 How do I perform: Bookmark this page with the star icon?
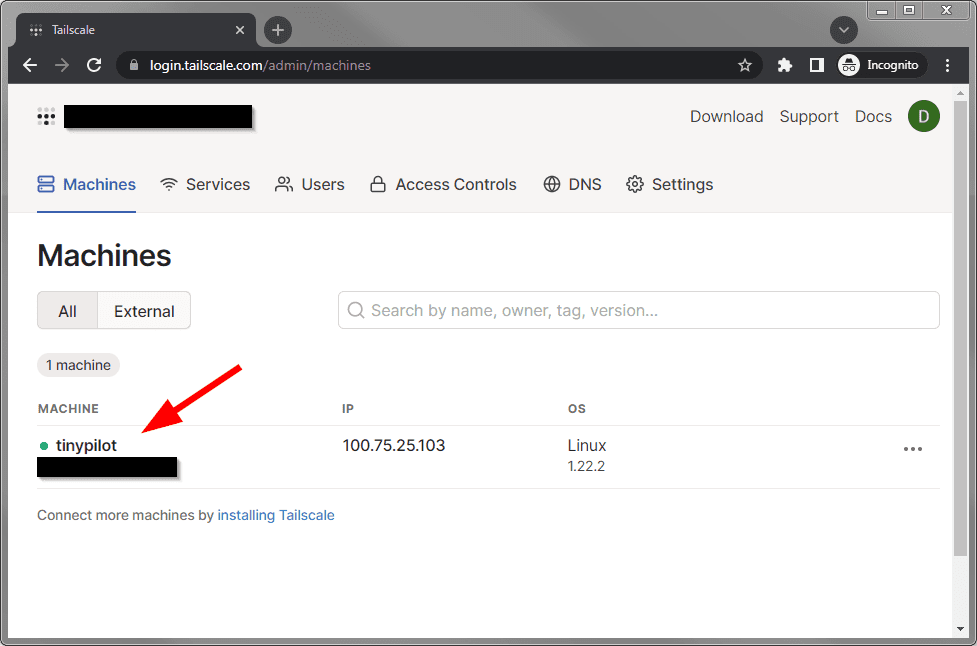coord(745,65)
